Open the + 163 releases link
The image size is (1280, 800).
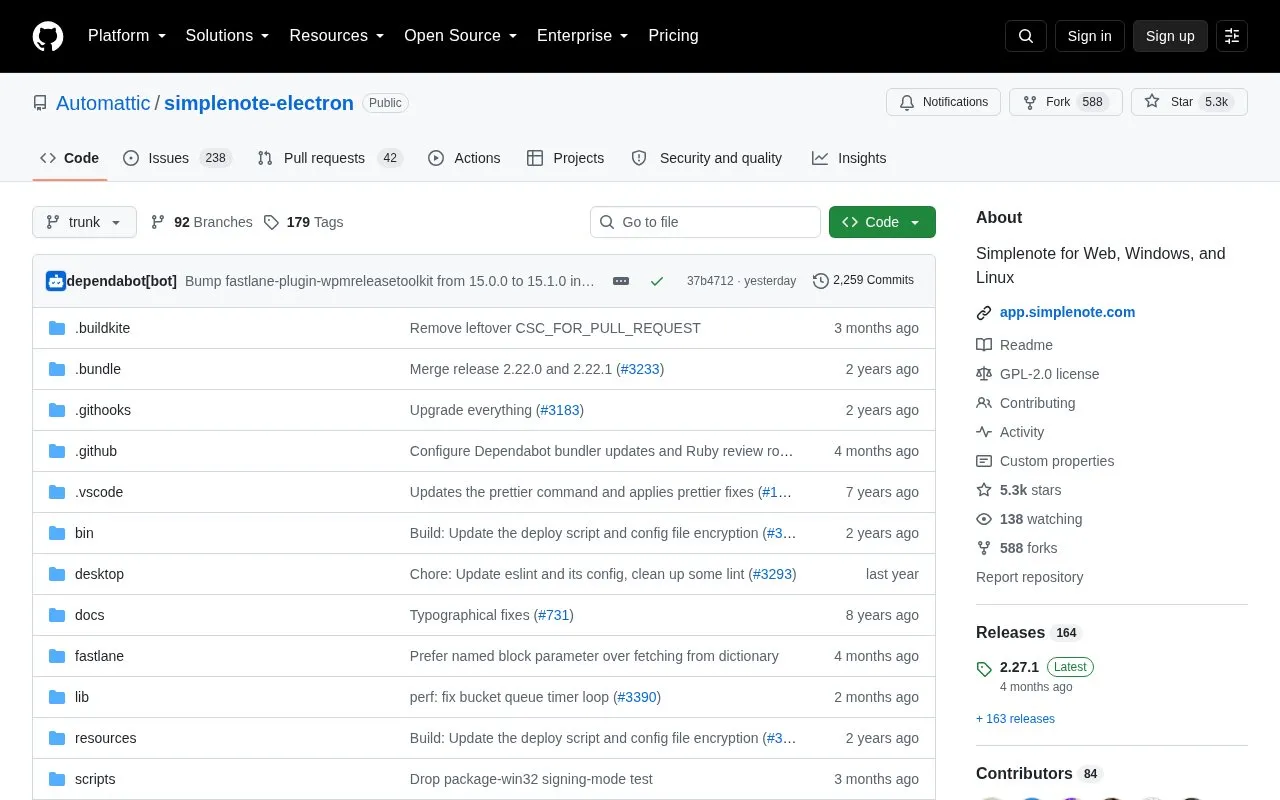coord(1015,719)
